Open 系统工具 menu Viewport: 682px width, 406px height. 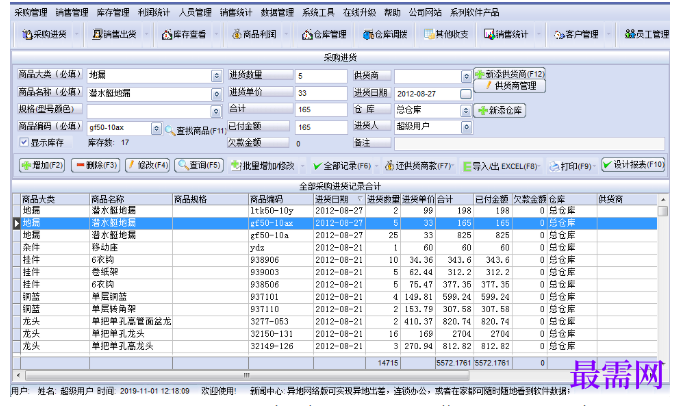(318, 12)
